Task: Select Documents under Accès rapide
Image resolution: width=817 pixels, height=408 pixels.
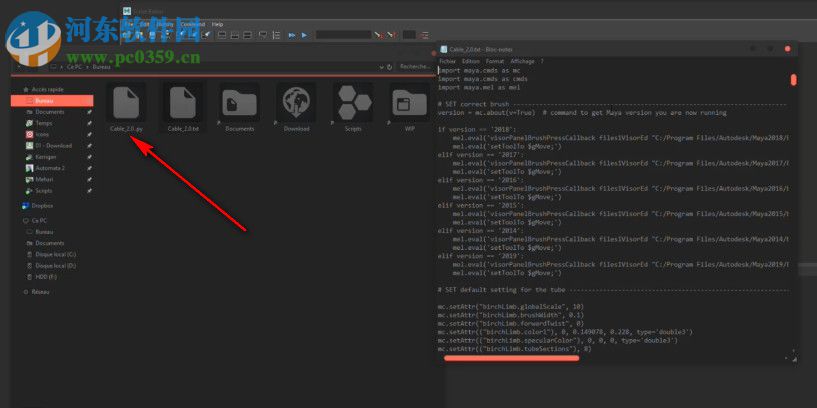Action: pyautogui.click(x=50, y=112)
